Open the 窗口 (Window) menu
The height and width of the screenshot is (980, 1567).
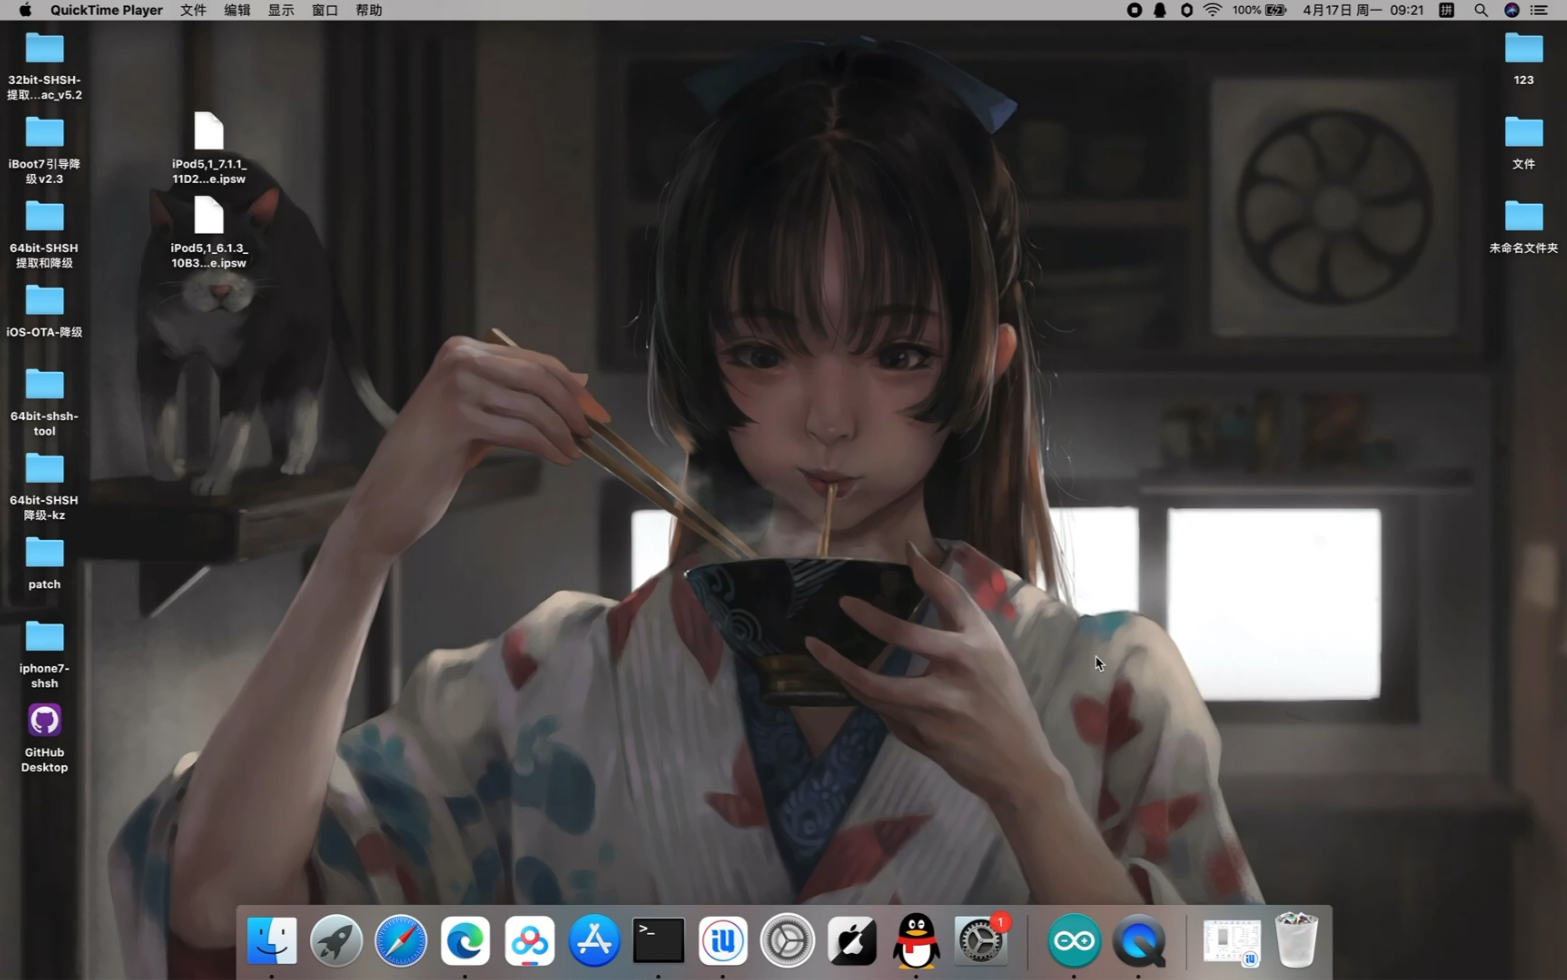point(325,10)
